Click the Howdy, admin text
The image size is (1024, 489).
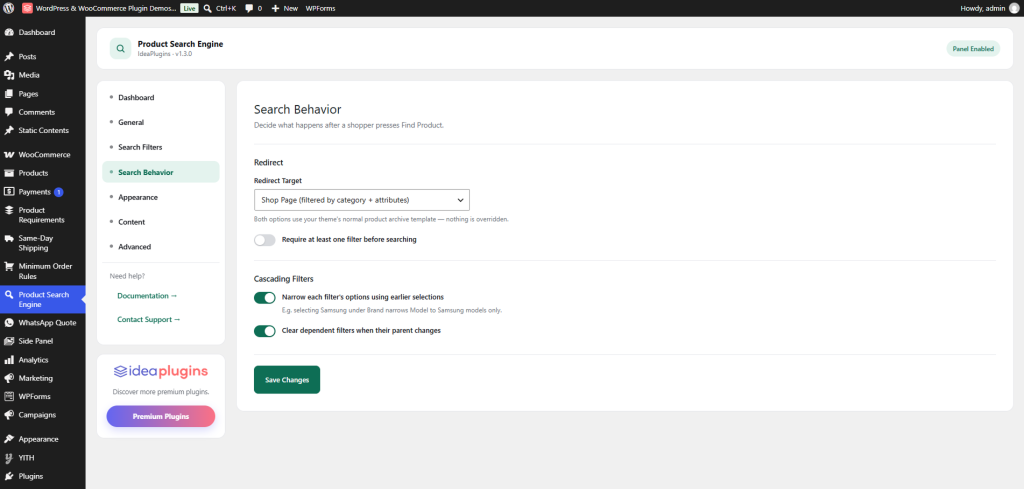click(983, 8)
